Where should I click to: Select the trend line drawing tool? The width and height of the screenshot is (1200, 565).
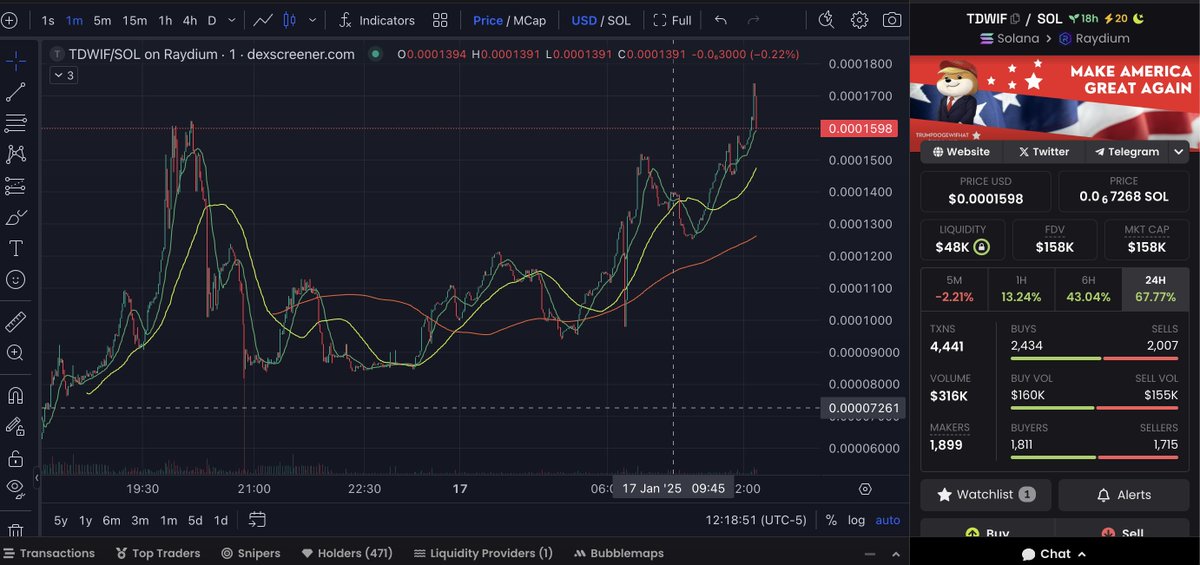16,92
